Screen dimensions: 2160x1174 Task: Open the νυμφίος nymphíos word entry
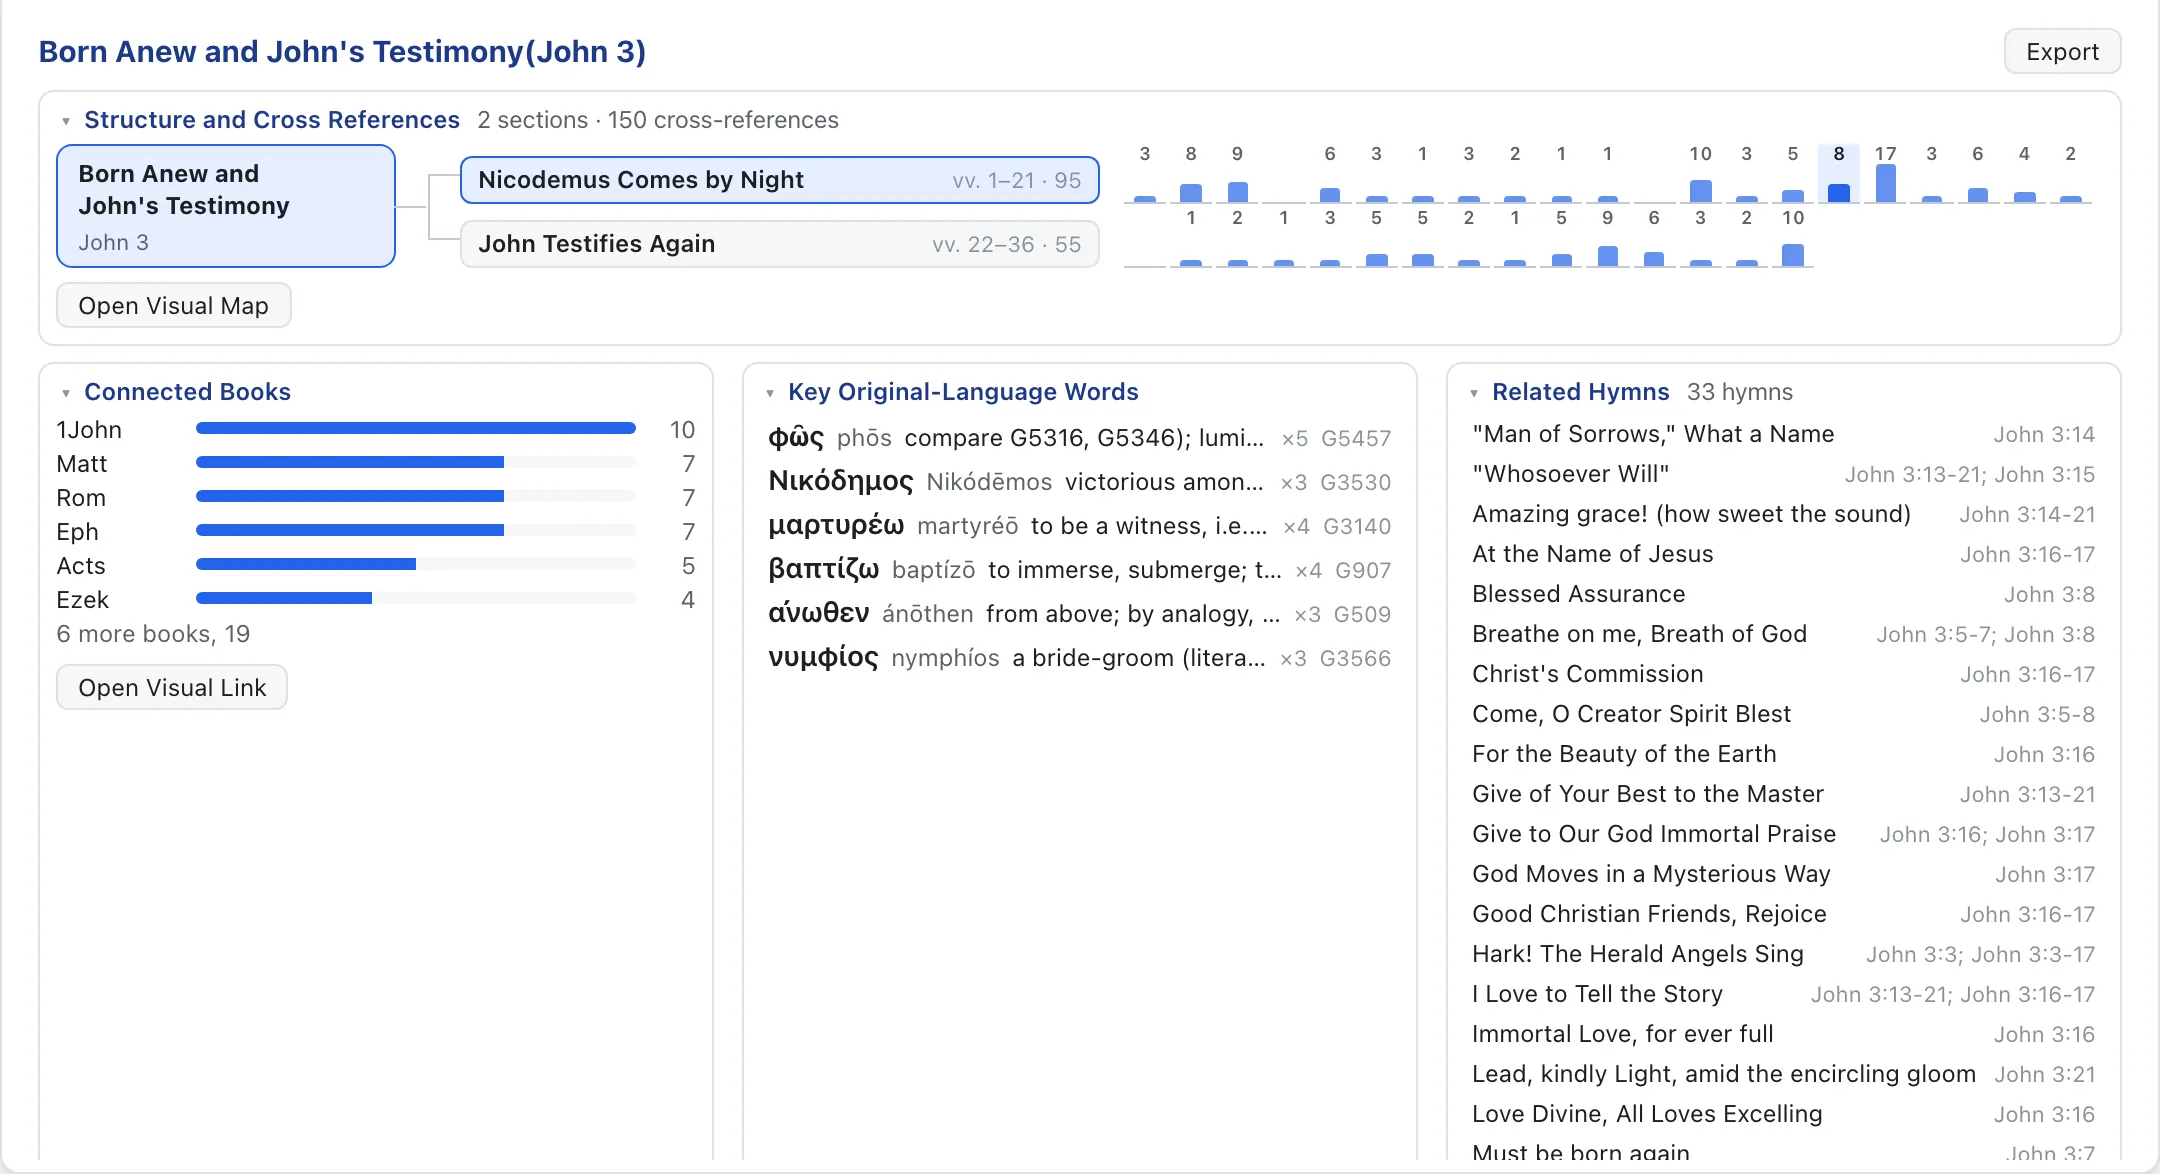click(x=1079, y=657)
